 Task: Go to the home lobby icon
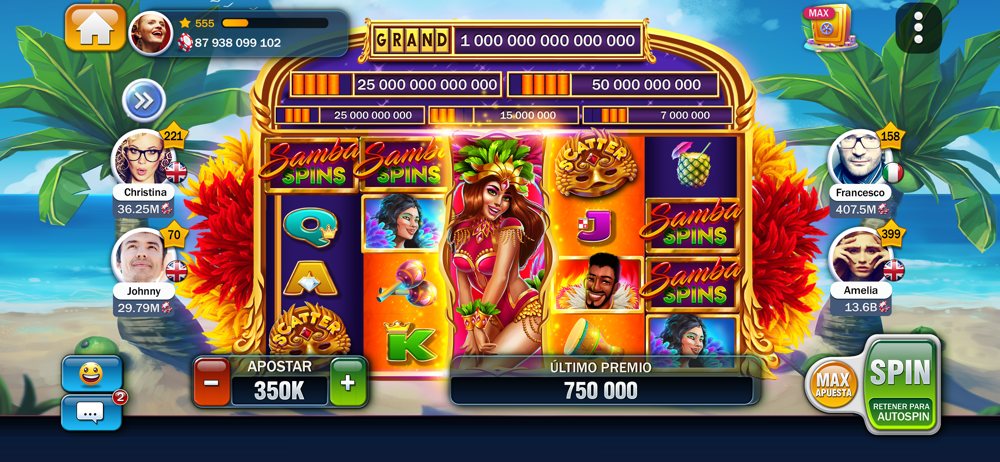point(95,28)
